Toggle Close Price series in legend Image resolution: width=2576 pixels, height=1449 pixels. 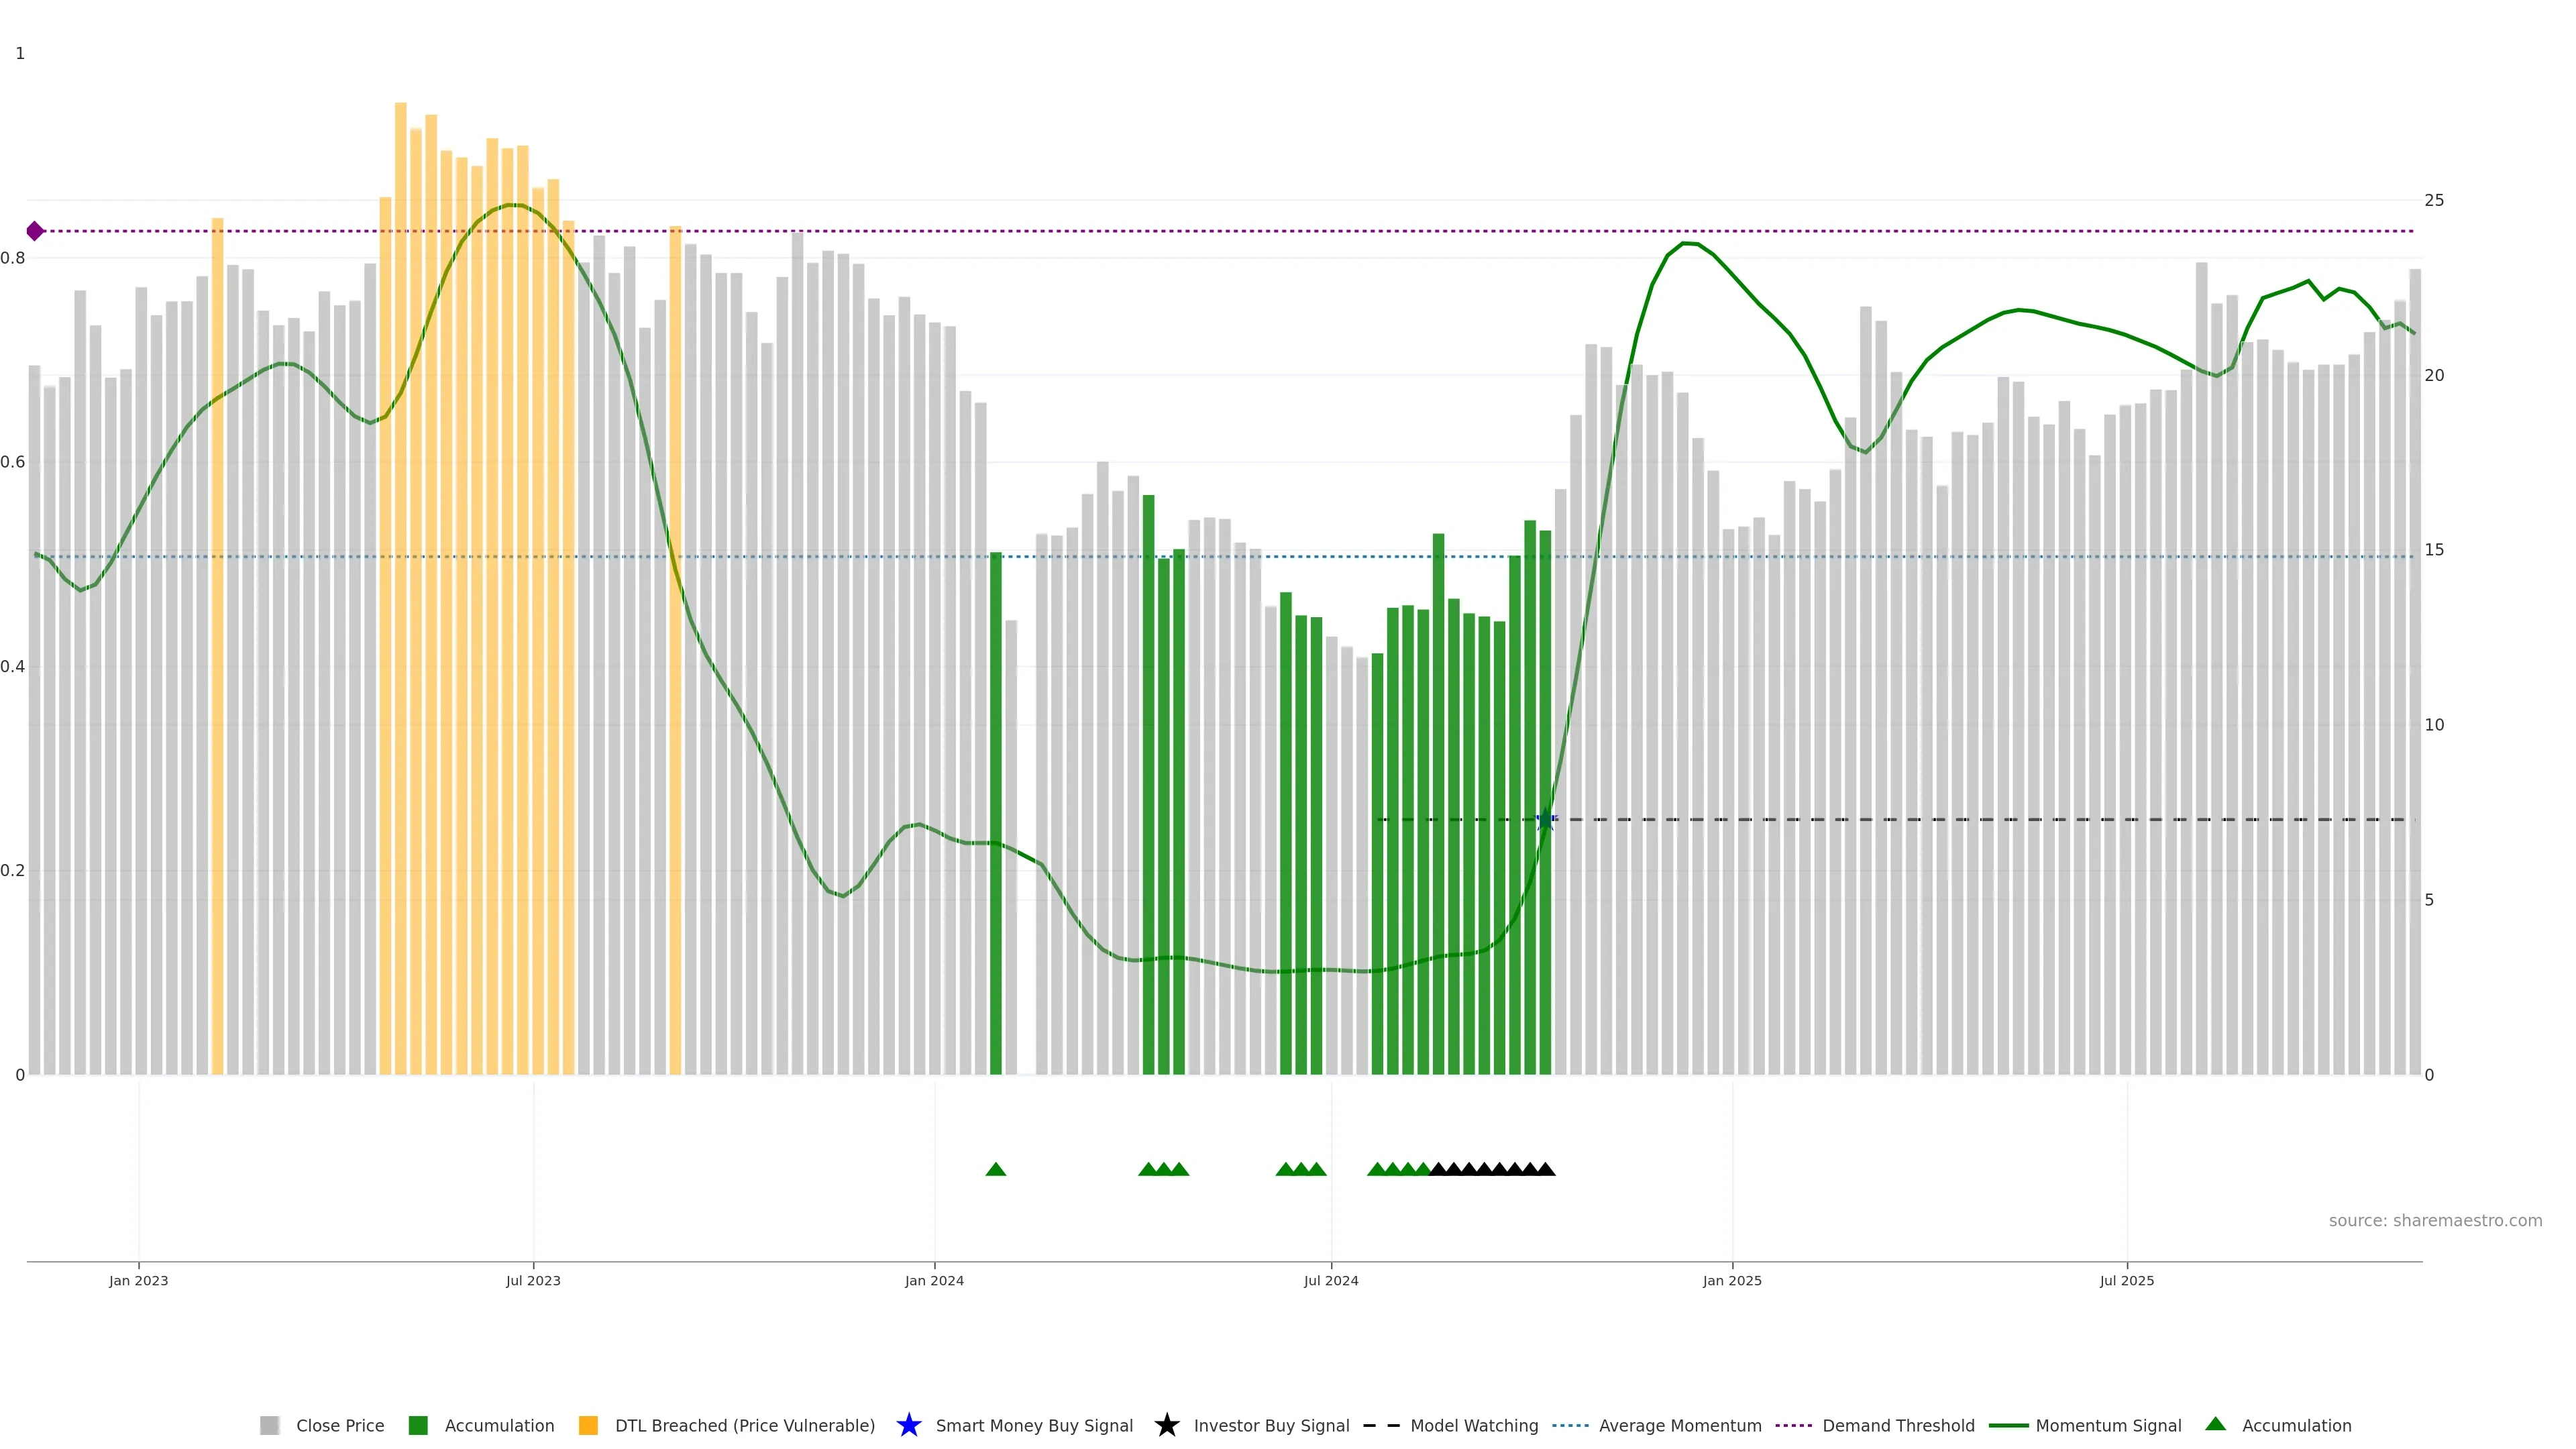click(x=339, y=1425)
